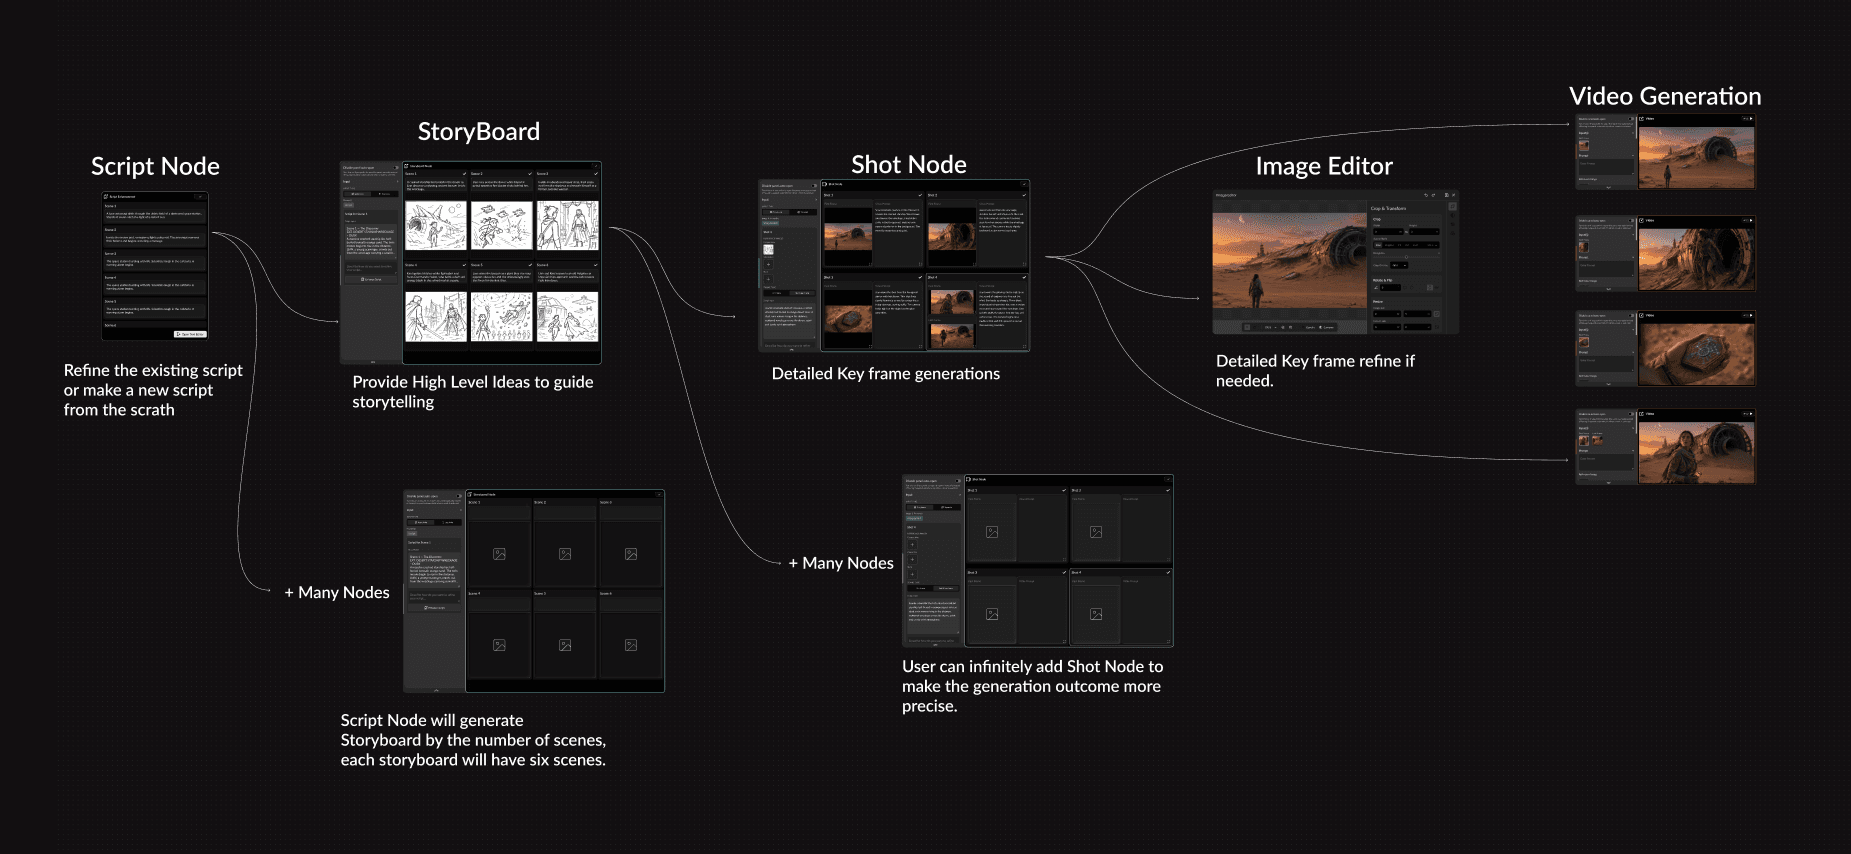
Task: Click play icon on wide desert video node
Action: (x=1751, y=119)
